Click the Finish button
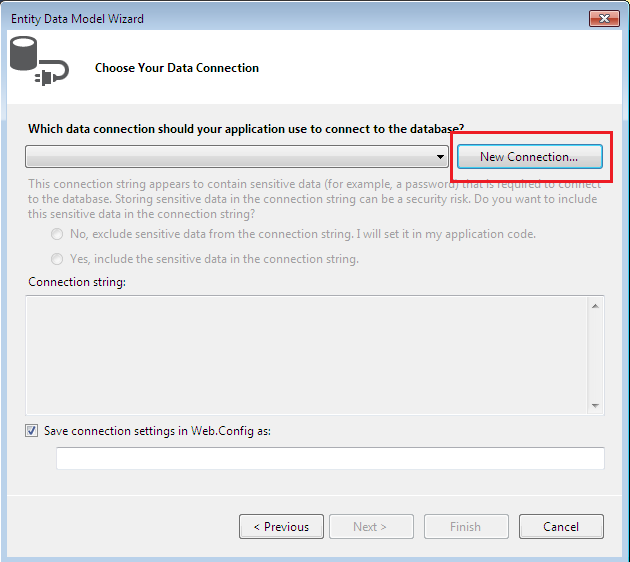630x562 pixels. (x=466, y=527)
